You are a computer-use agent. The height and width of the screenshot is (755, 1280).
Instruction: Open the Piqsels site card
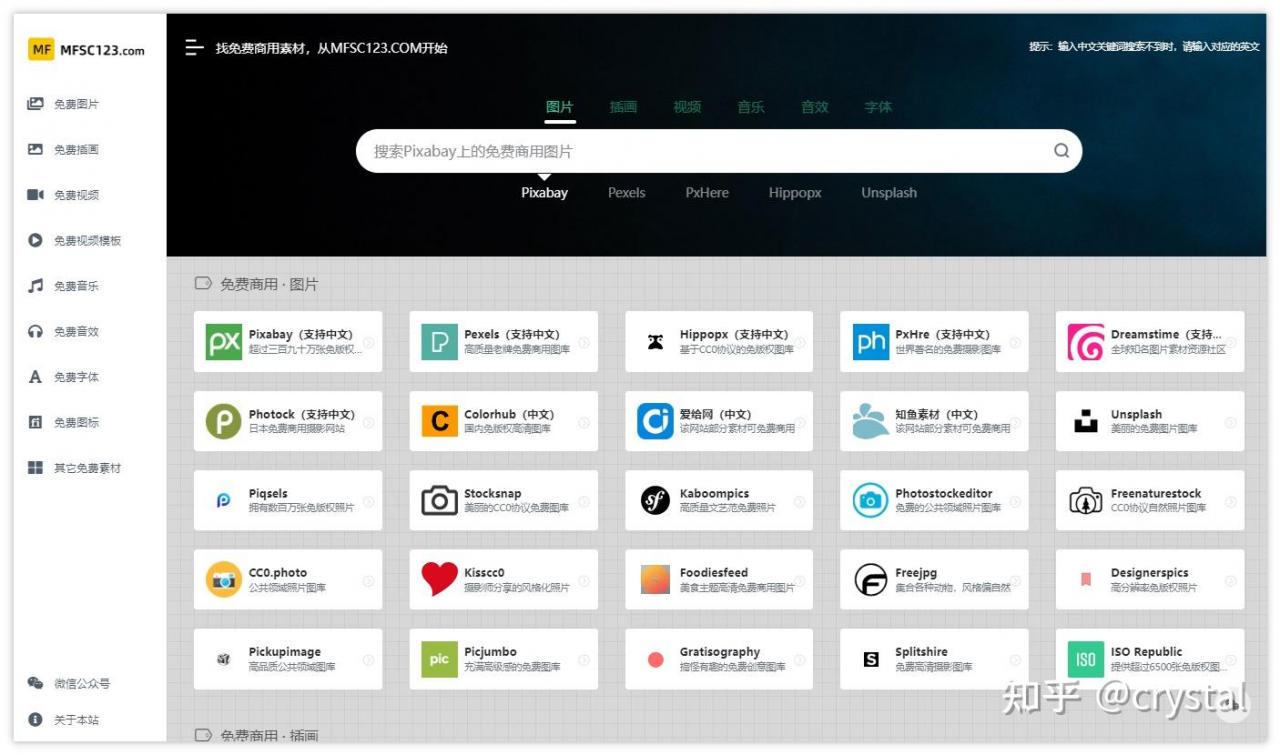point(288,500)
